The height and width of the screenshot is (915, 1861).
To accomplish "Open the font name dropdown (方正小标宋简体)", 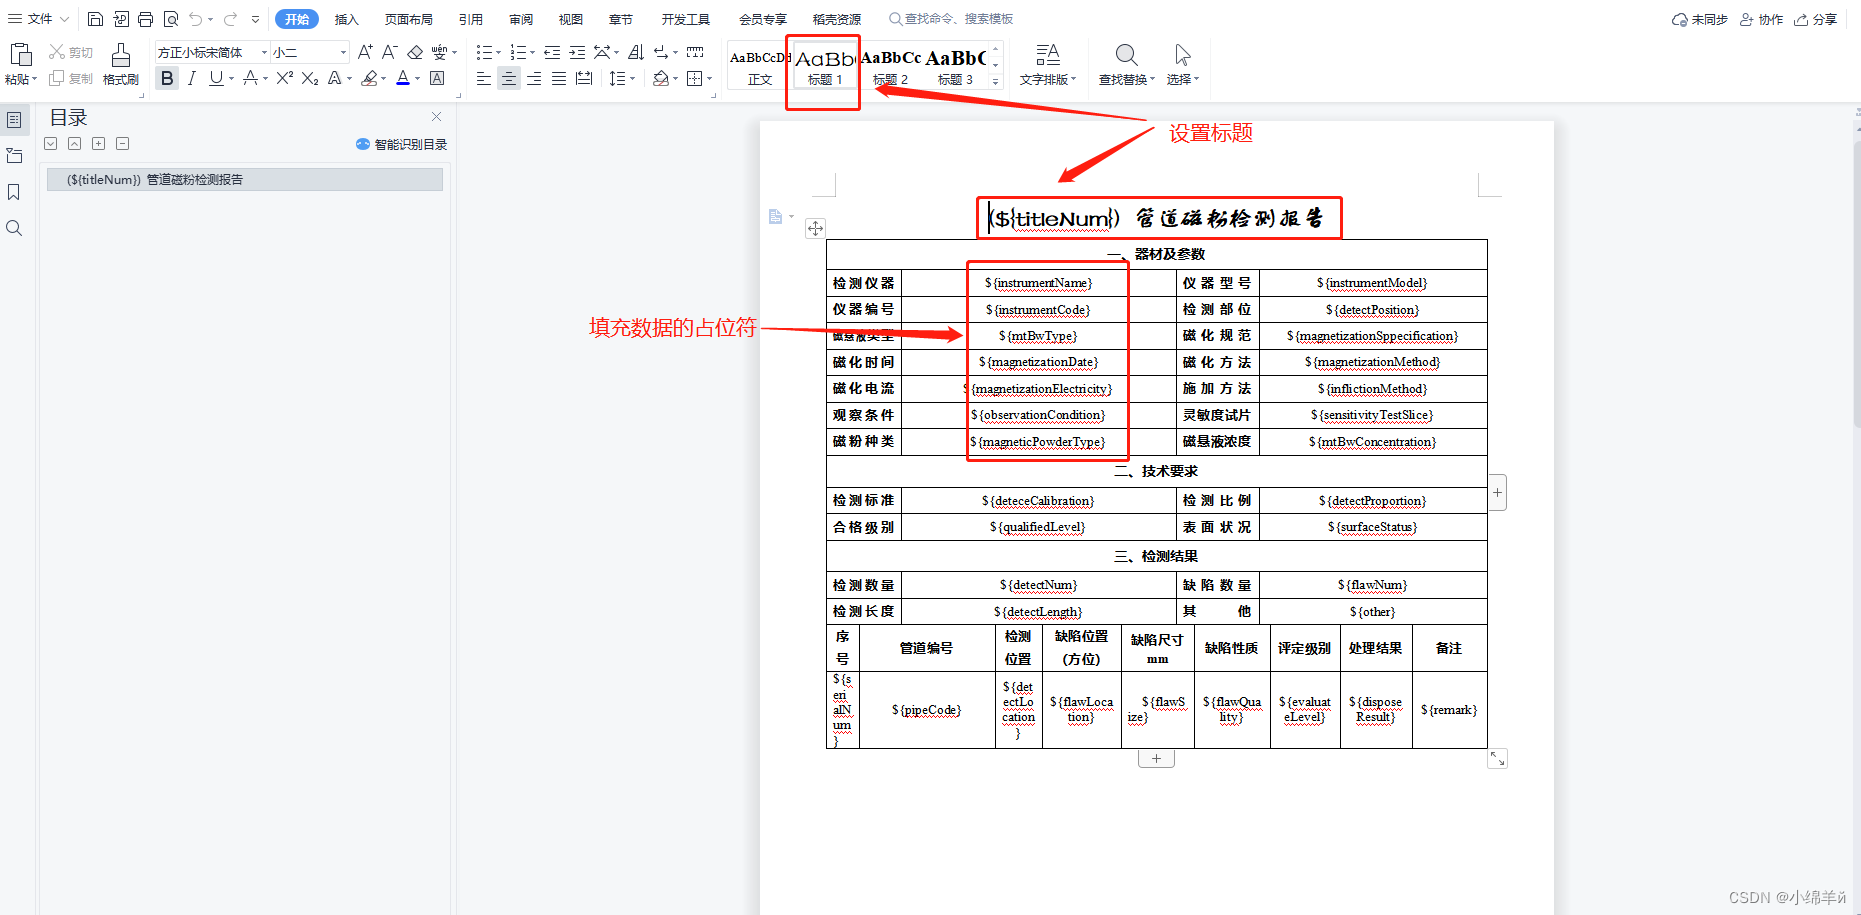I will [264, 52].
